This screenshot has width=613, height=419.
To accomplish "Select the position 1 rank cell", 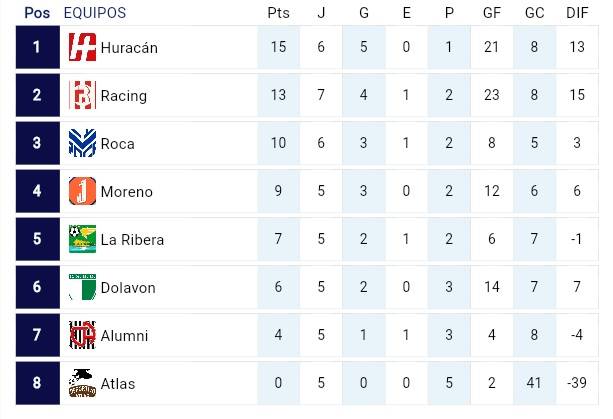I will pos(37,48).
